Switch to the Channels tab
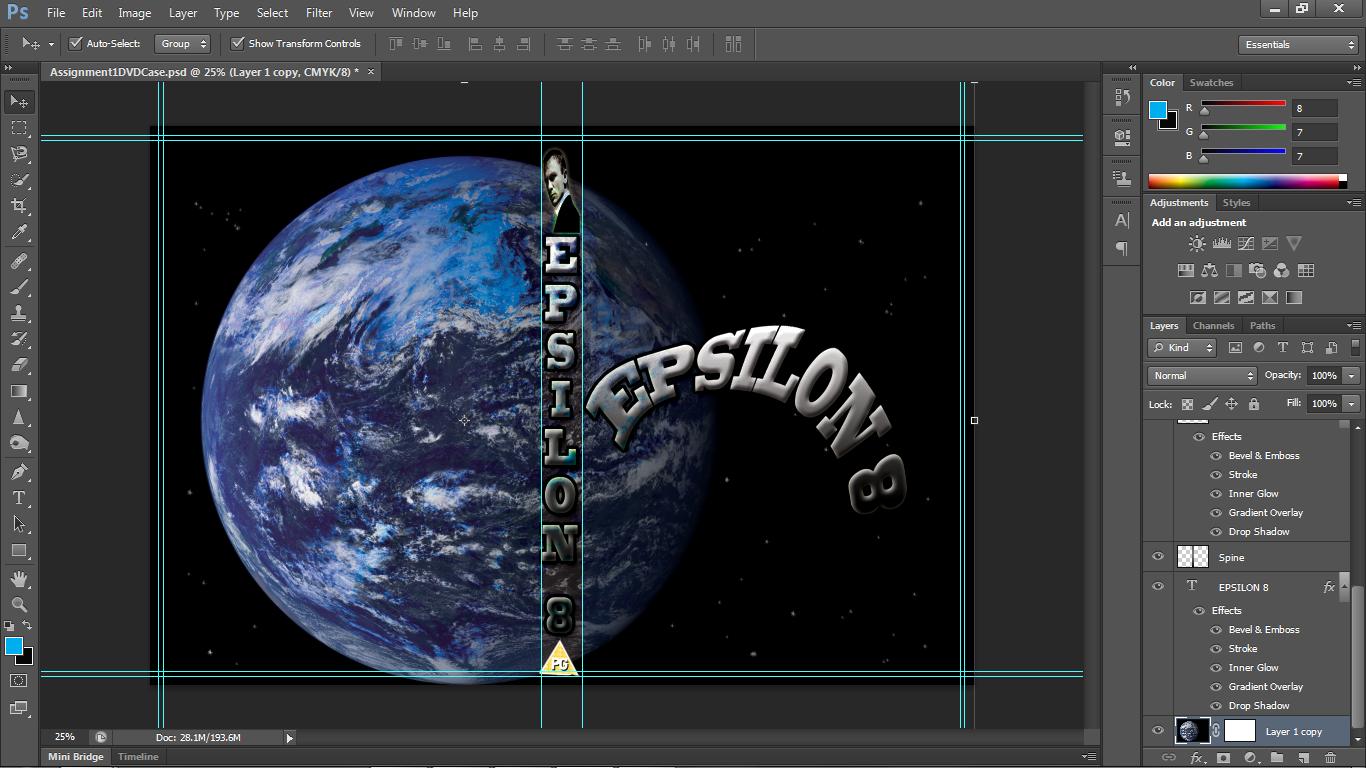1366x768 pixels. tap(1213, 325)
